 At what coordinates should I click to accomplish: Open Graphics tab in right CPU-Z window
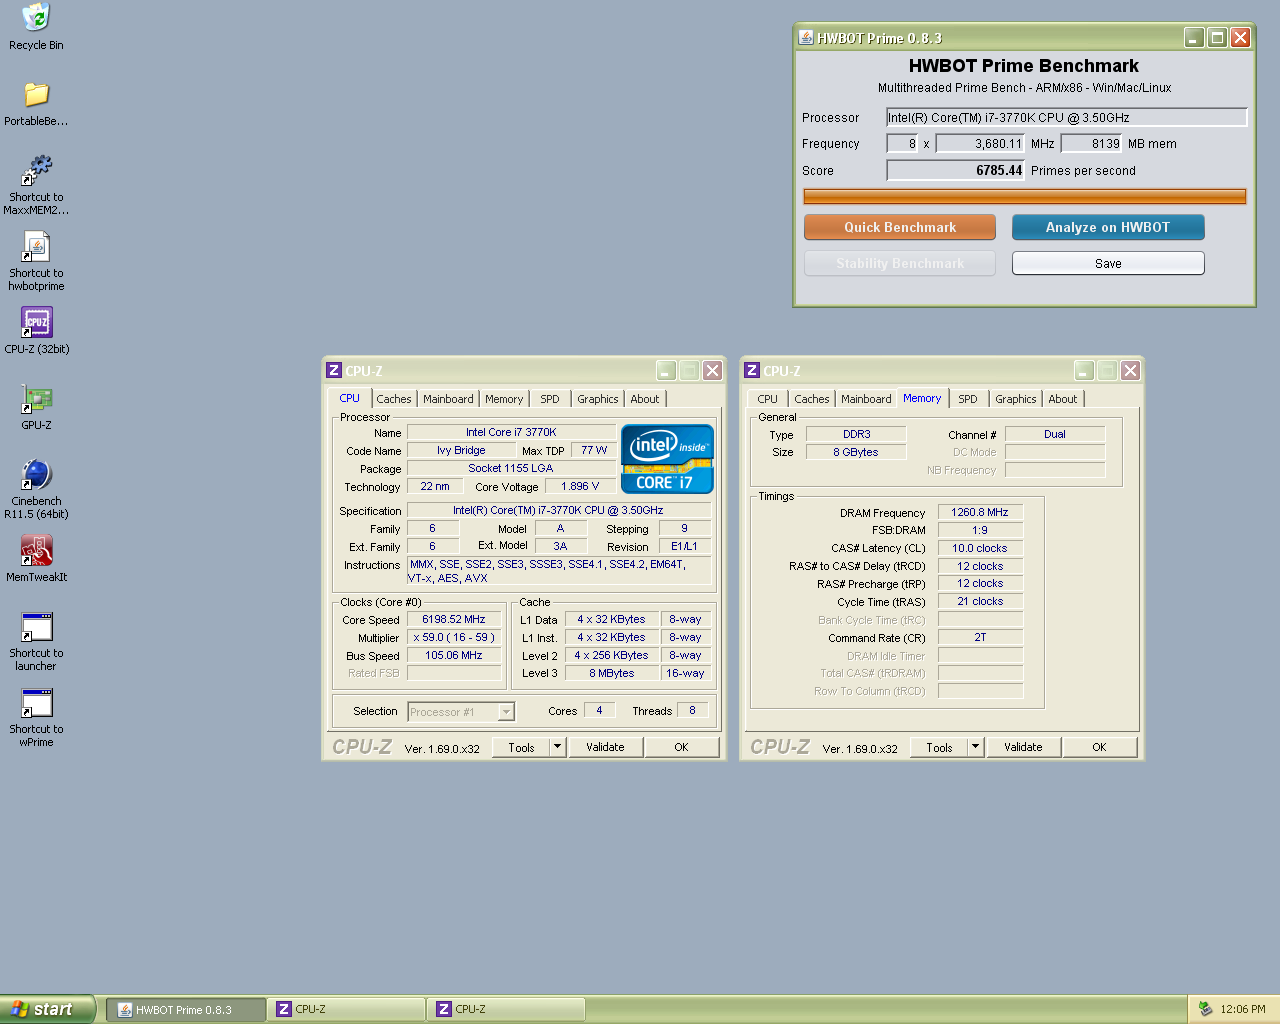[x=1016, y=399]
